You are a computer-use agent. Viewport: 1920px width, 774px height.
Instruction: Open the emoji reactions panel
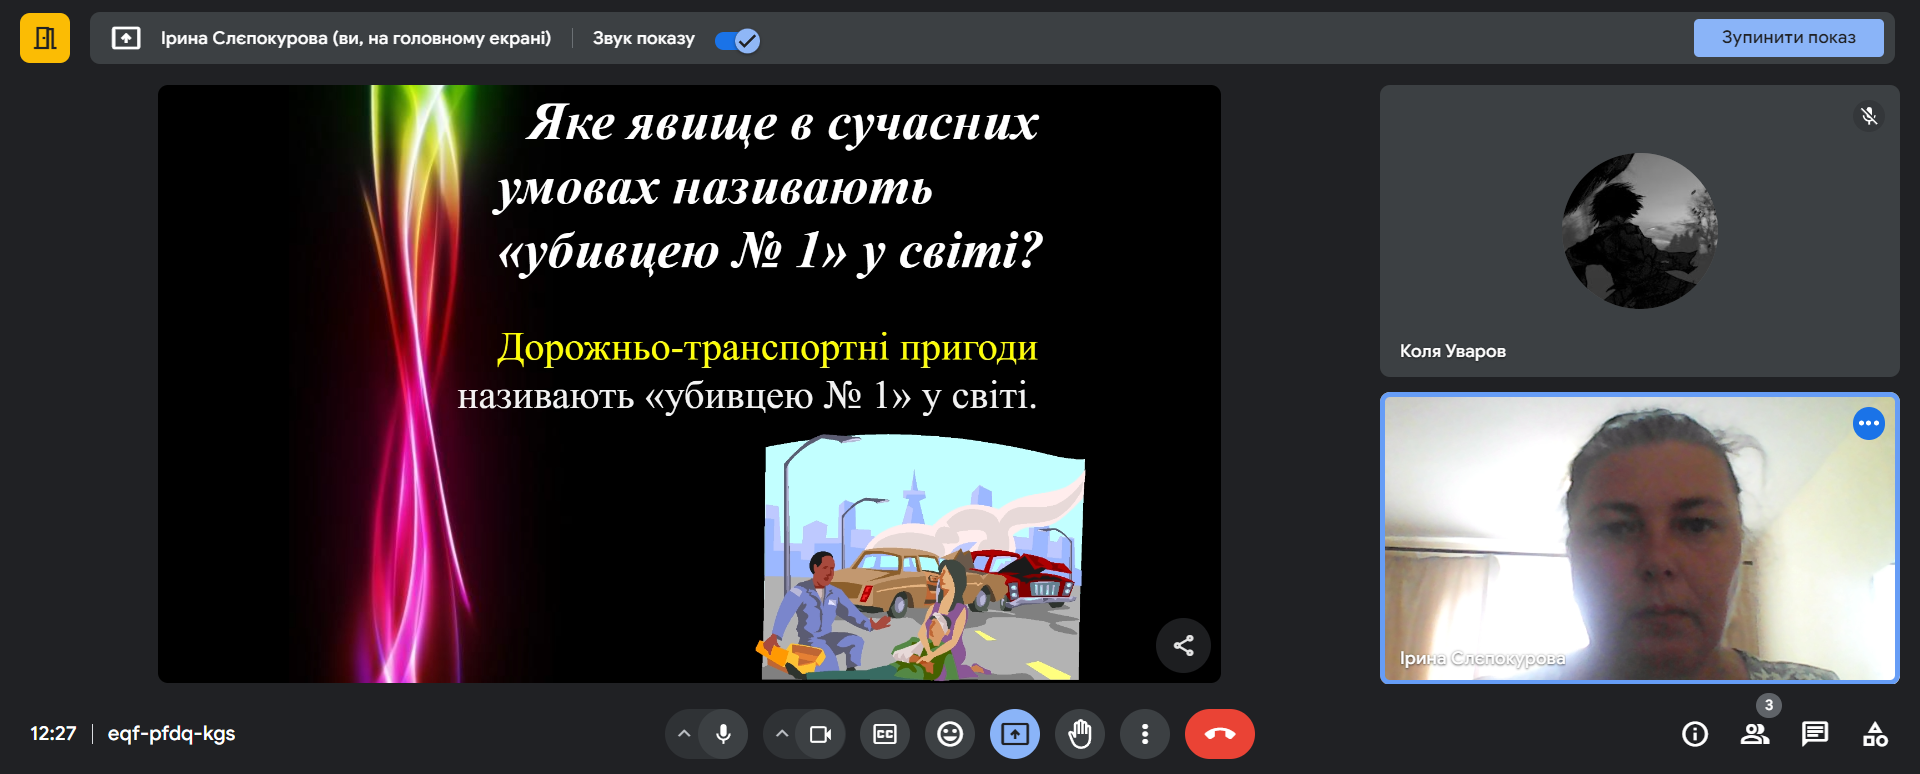click(x=950, y=734)
